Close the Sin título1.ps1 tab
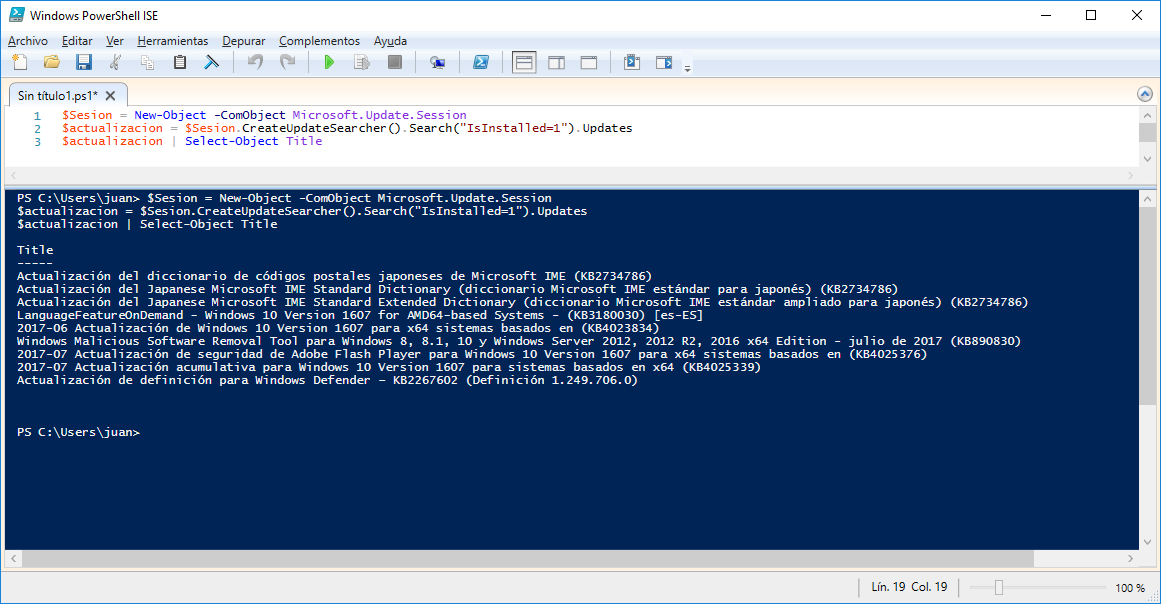This screenshot has height=604, width=1161. [110, 96]
